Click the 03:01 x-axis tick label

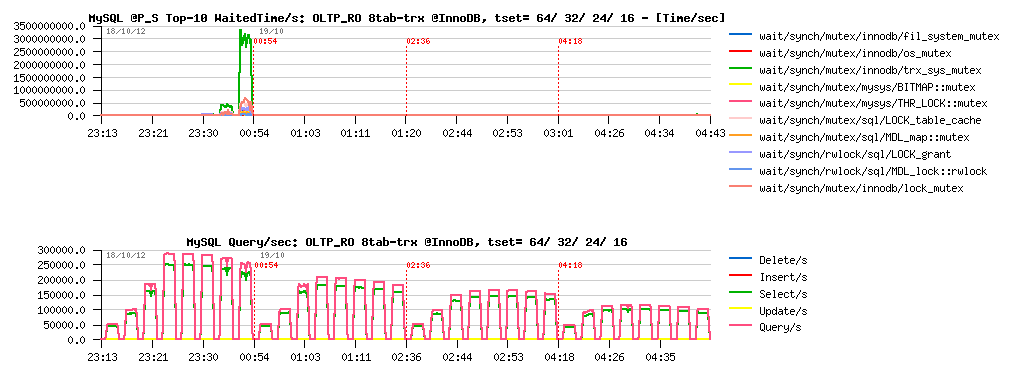point(558,134)
